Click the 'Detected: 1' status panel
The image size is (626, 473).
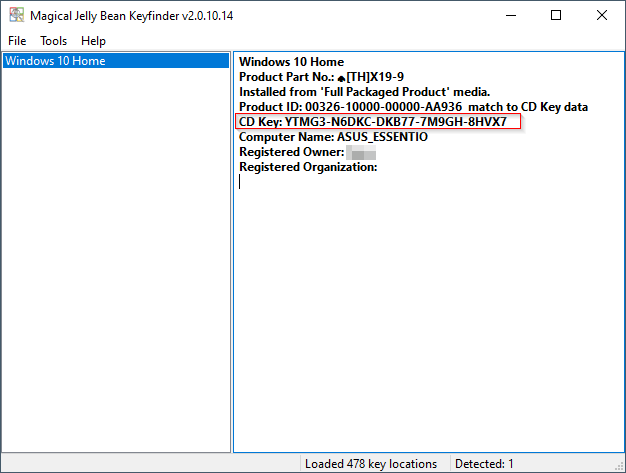(484, 464)
